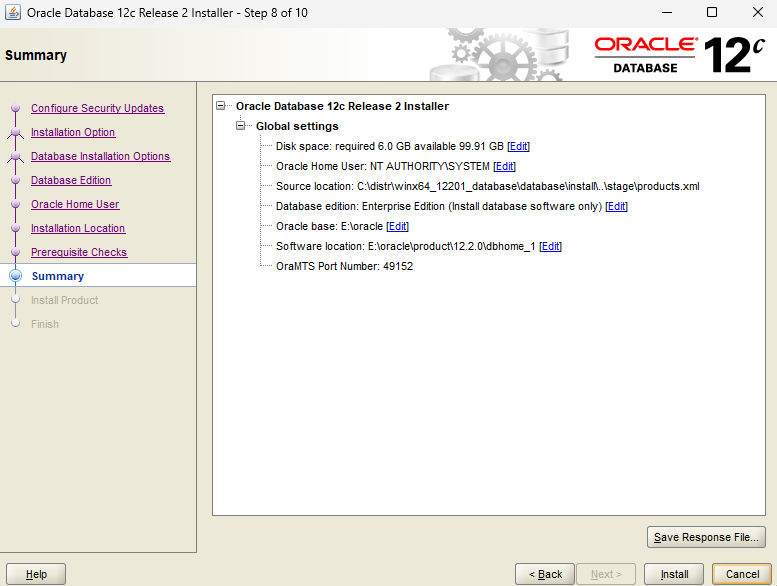
Task: Select the NT AUTHORITY\SYSTEM home user text
Action: coord(383,166)
